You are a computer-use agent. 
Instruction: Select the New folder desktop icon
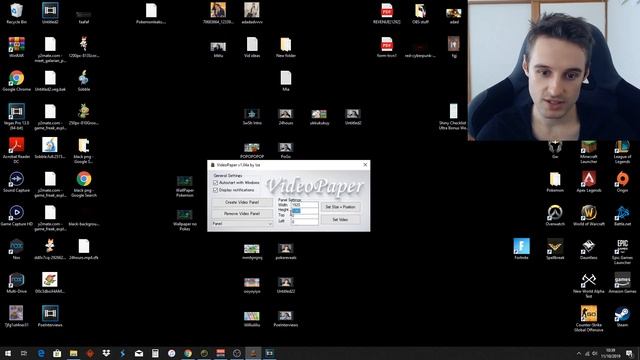(x=286, y=47)
